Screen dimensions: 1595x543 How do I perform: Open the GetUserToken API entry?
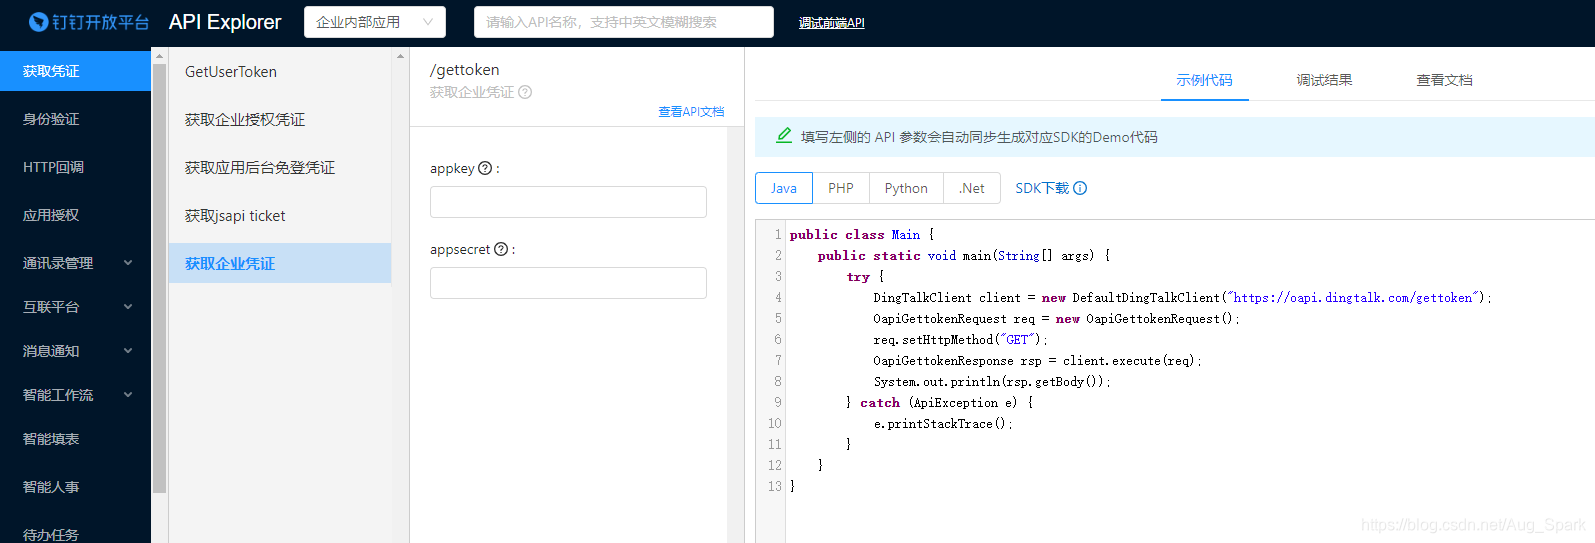coord(280,72)
